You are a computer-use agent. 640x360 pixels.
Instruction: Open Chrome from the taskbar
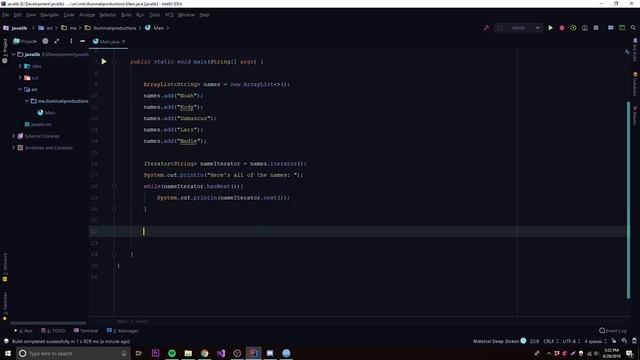tap(204, 353)
